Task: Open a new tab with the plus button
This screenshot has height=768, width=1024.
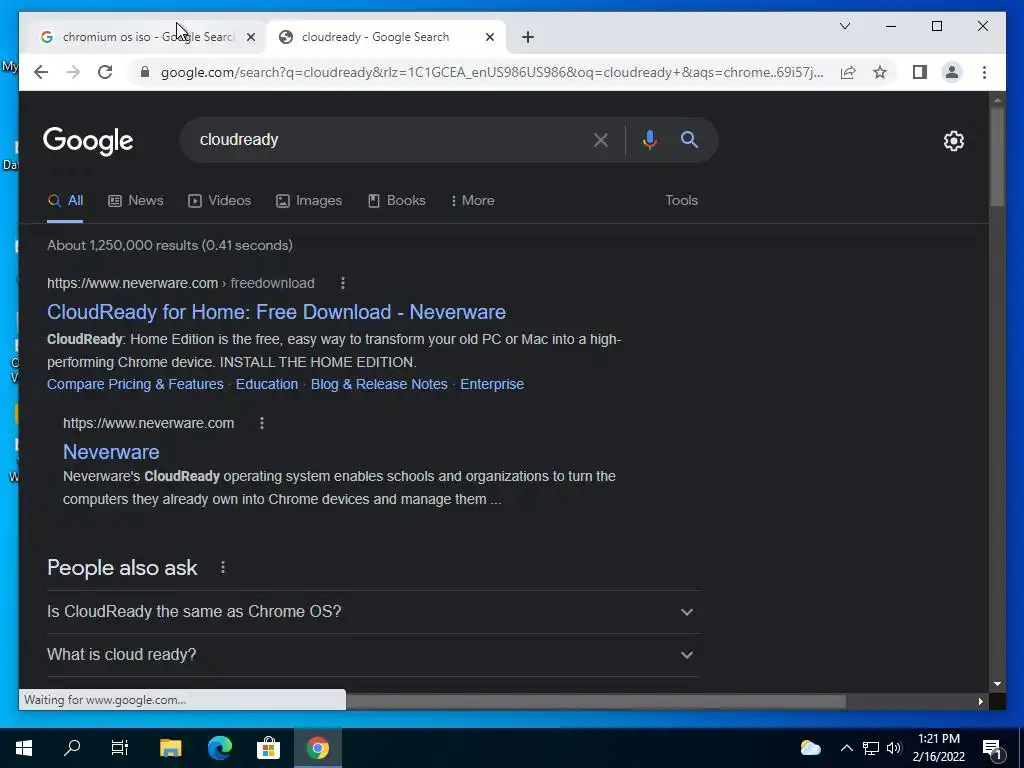Action: 528,37
